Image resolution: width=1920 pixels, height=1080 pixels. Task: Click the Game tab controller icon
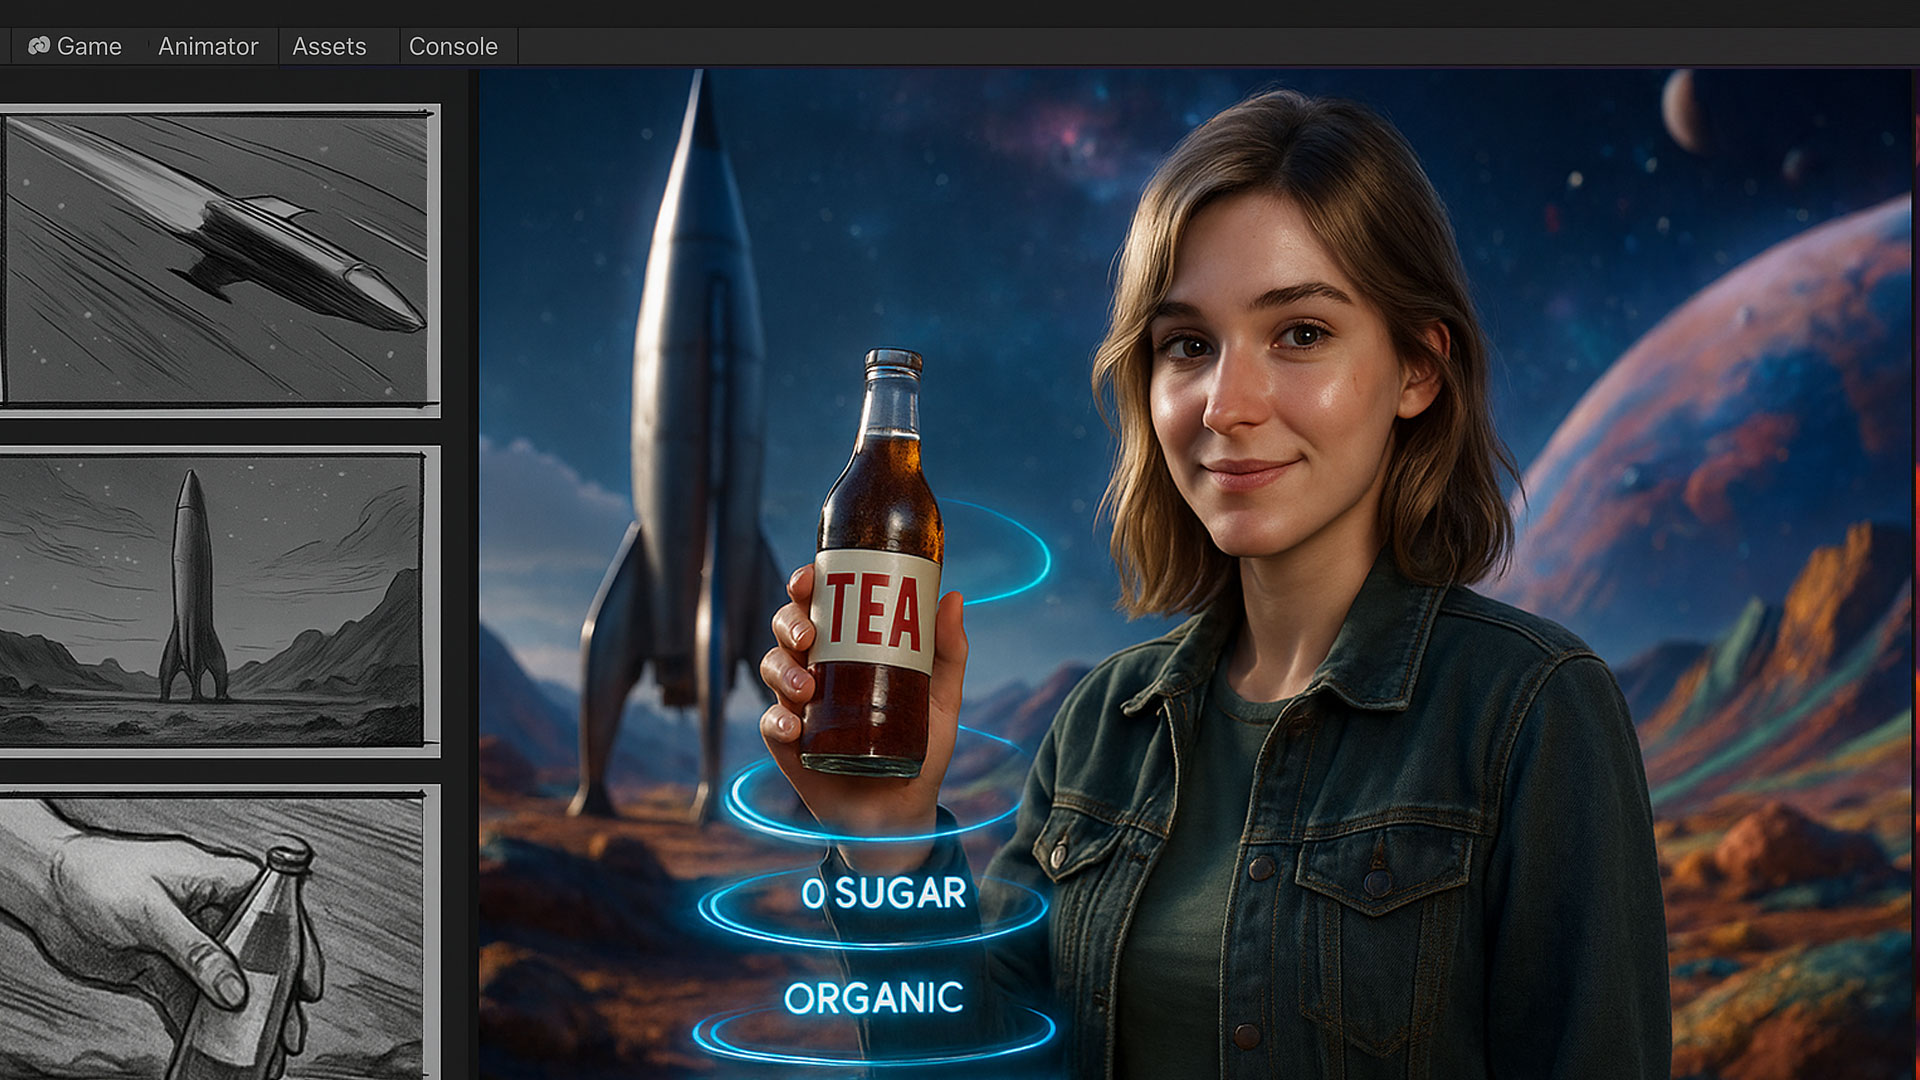39,46
